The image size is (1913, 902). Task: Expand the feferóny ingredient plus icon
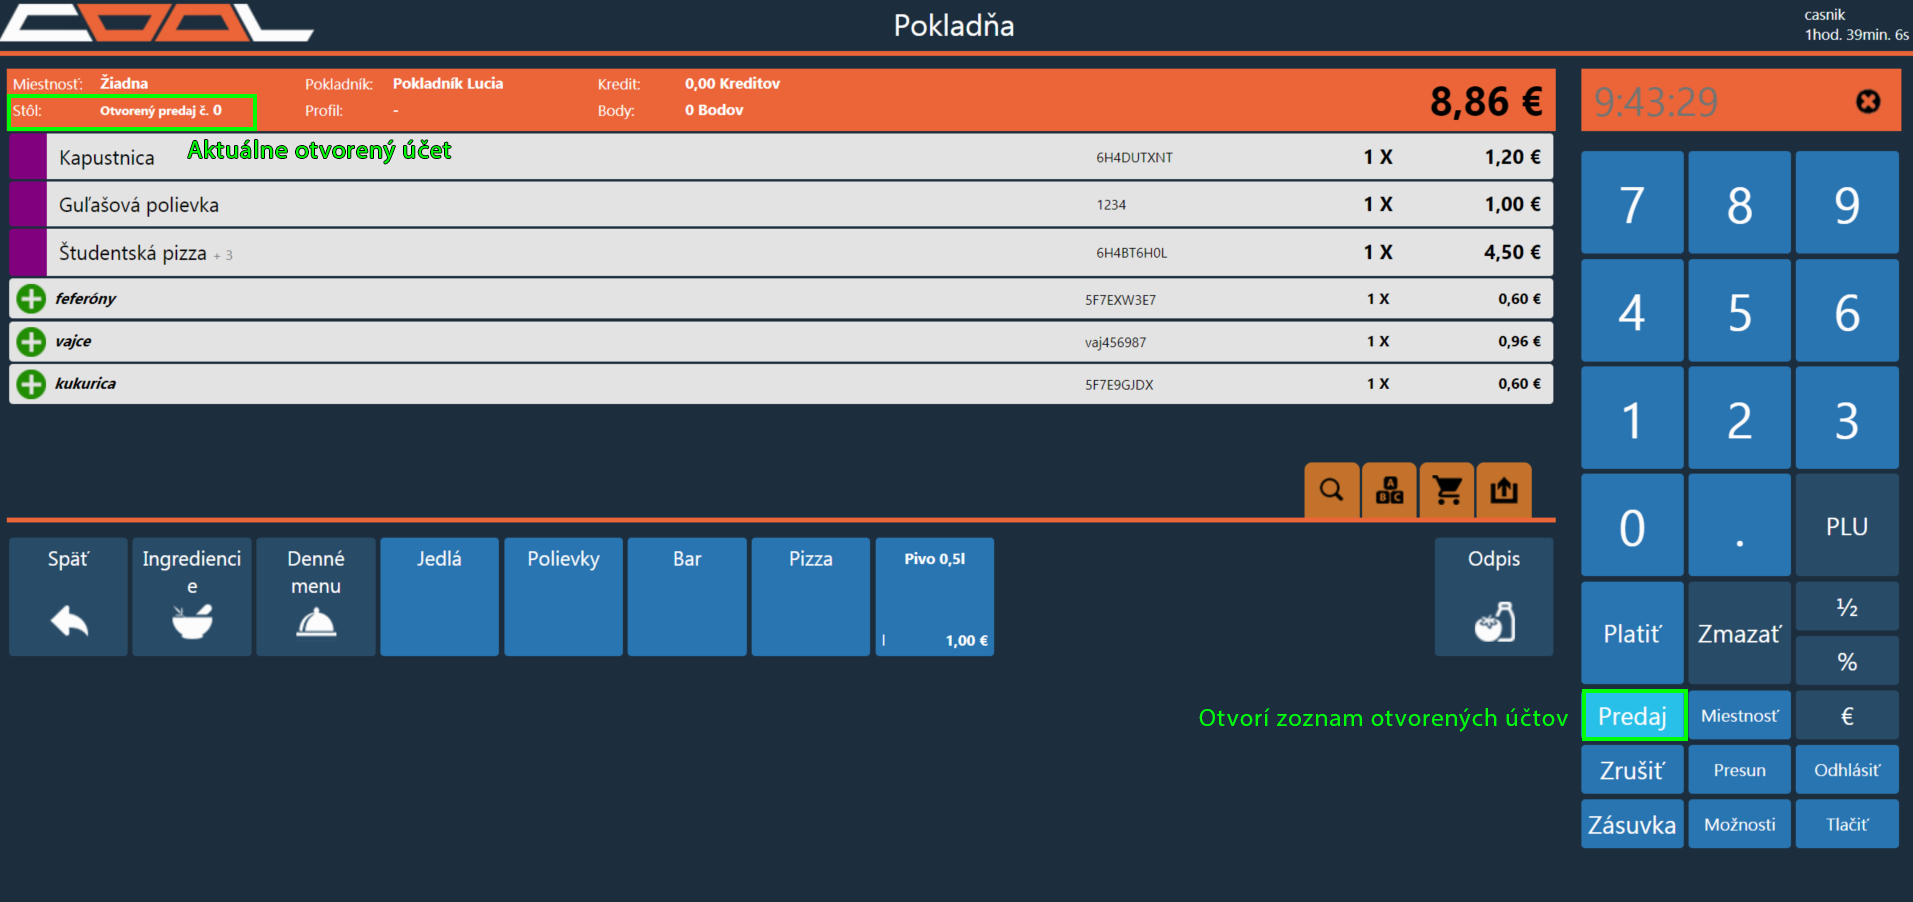tap(31, 299)
